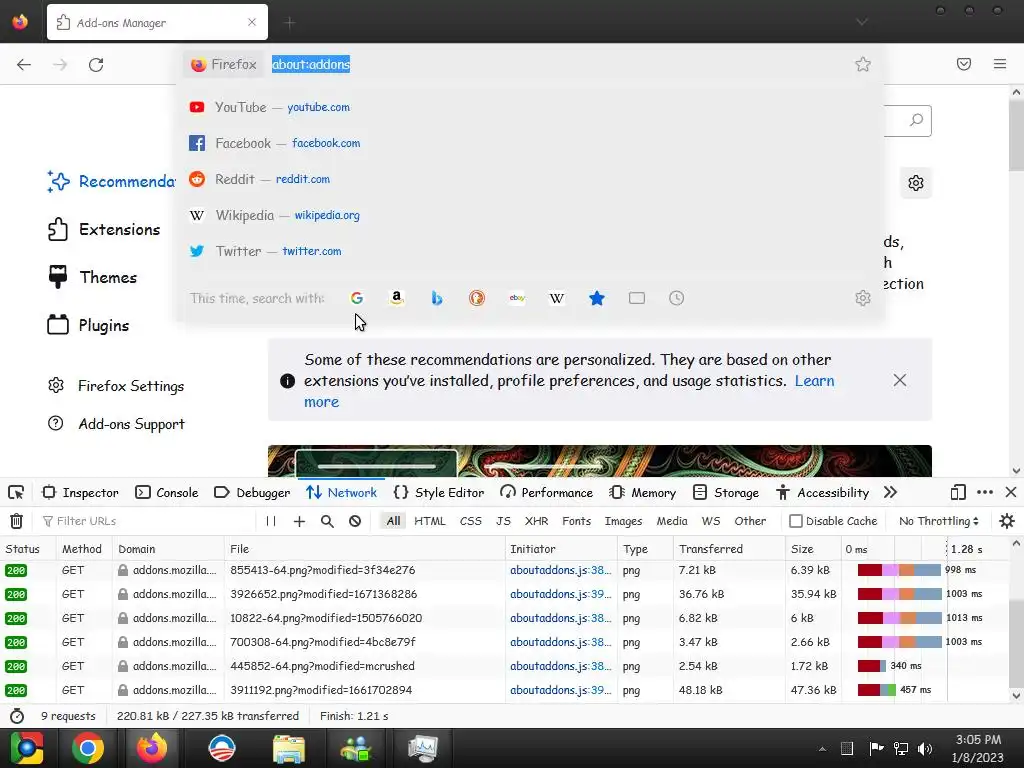Switch to the Console tab
Viewport: 1024px width, 768px height.
167,493
